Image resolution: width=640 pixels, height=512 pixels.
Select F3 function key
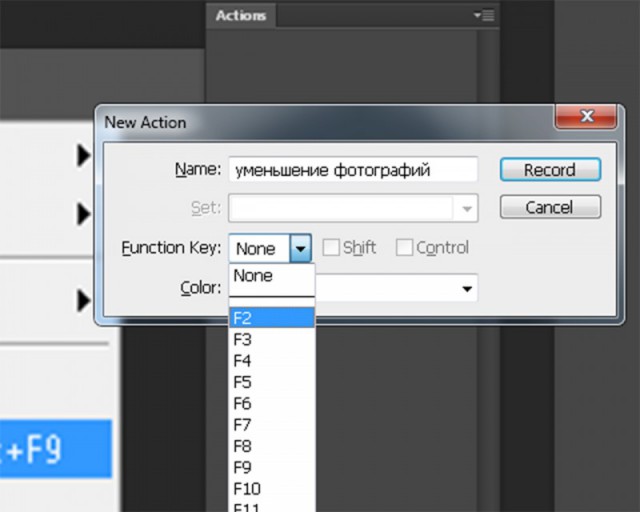coord(272,339)
